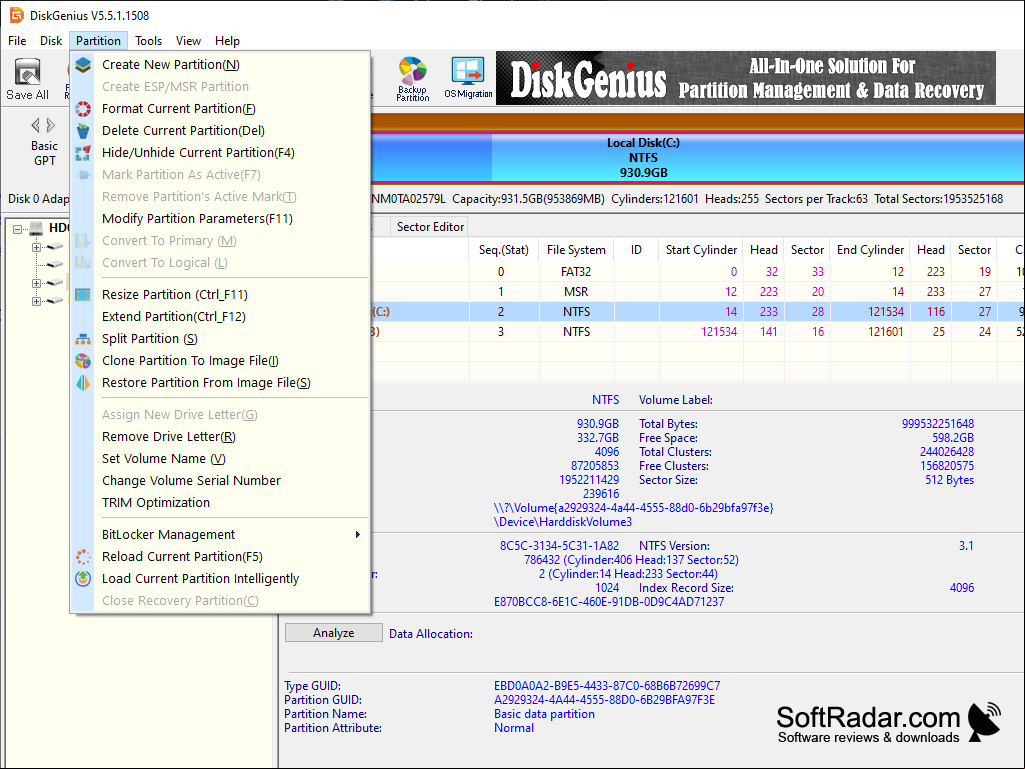Click the Free Space value 598.2GB
Viewport: 1025px width, 769px height.
[x=952, y=438]
